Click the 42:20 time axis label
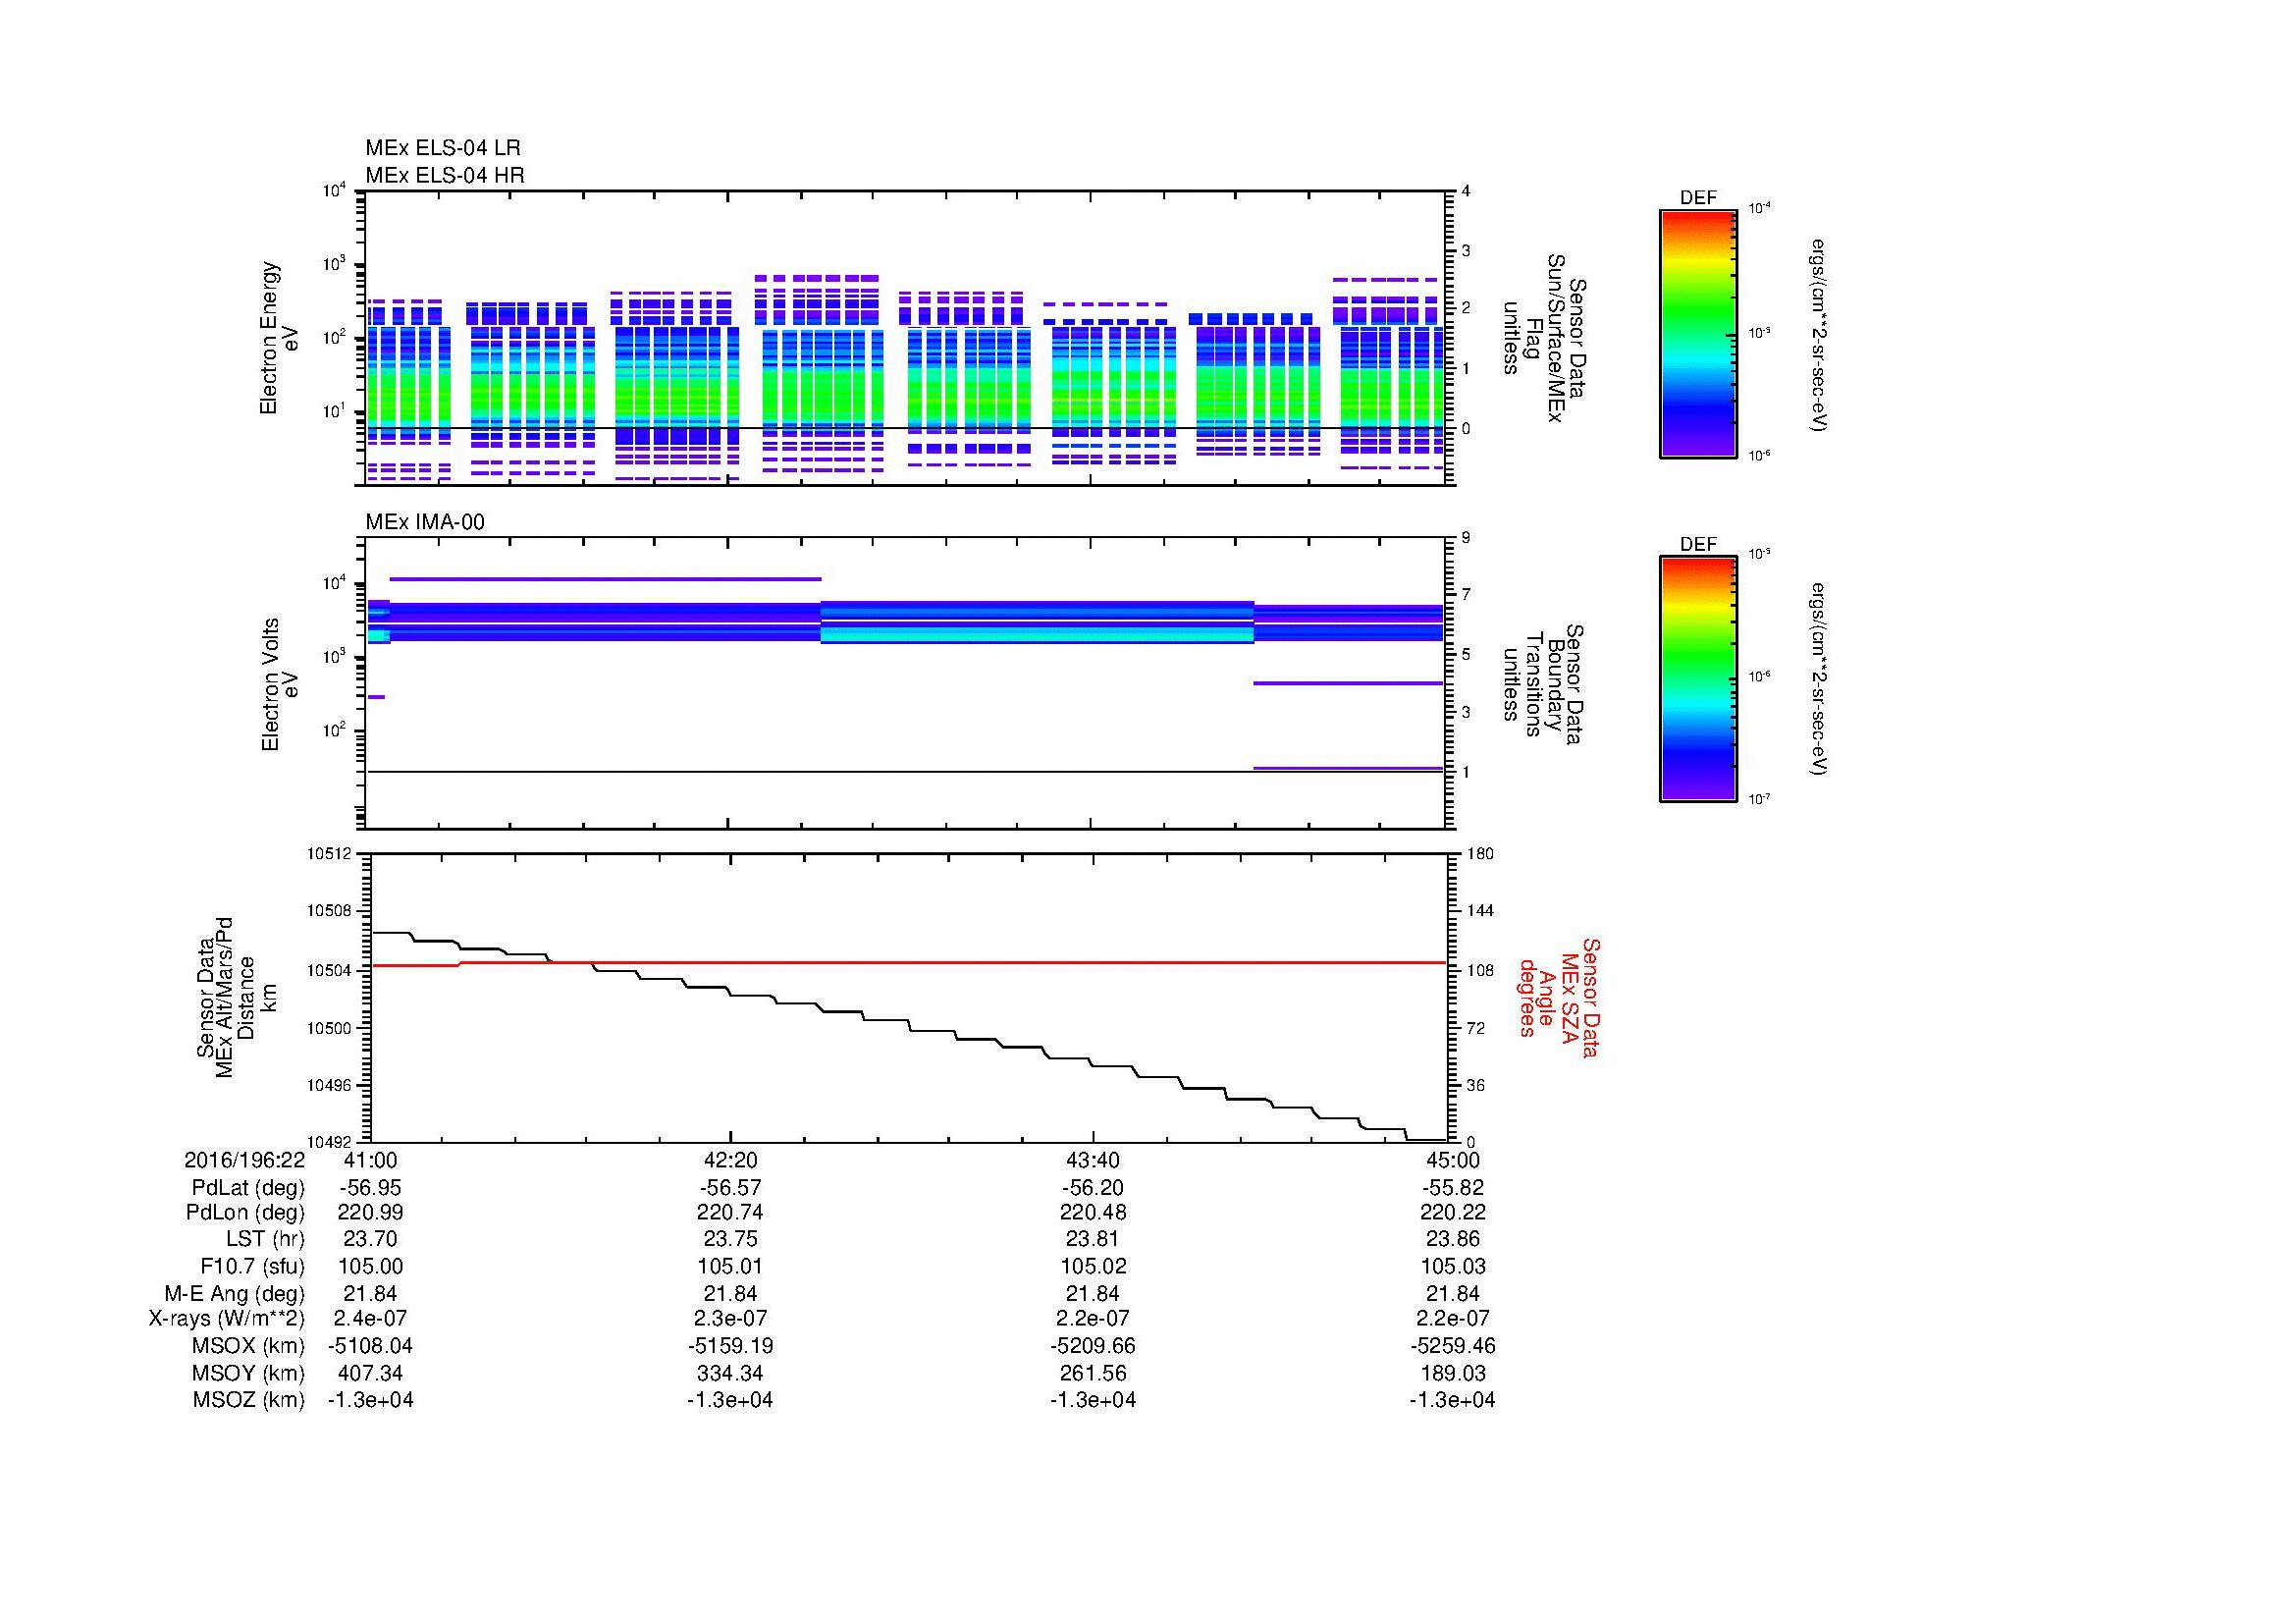Image resolution: width=2296 pixels, height=1623 pixels. tap(730, 1160)
